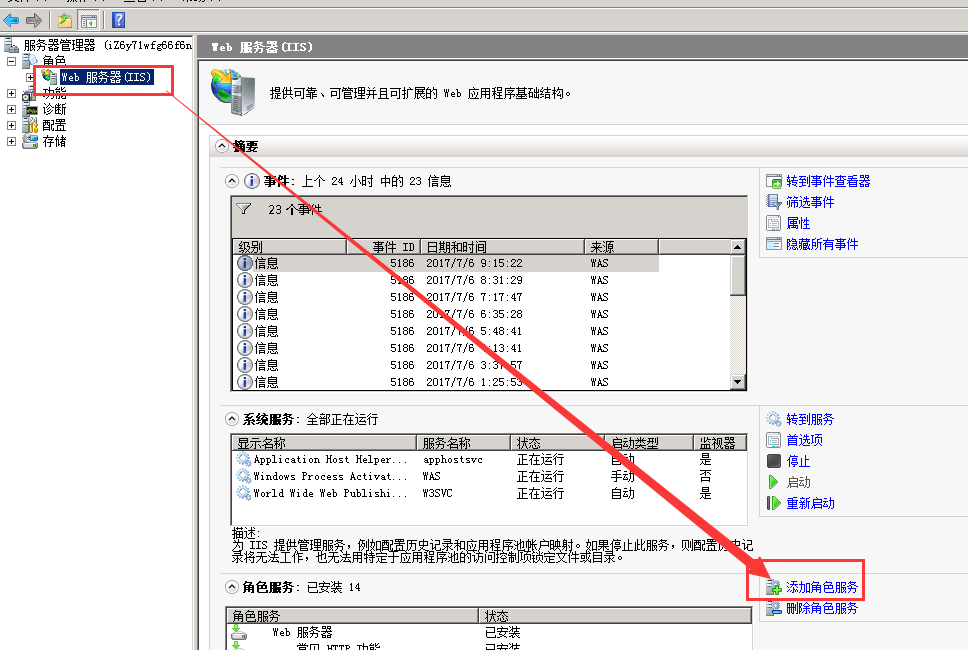Open 转到事件查看器 link
The height and width of the screenshot is (650, 968).
coord(828,181)
